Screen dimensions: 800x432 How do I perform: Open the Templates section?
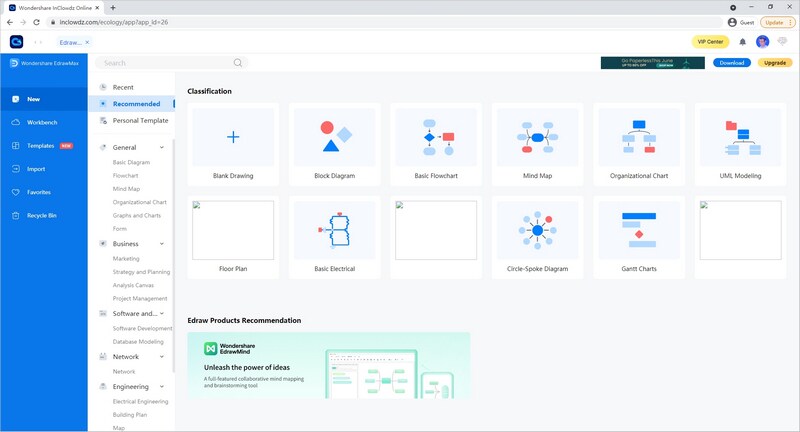(44, 146)
